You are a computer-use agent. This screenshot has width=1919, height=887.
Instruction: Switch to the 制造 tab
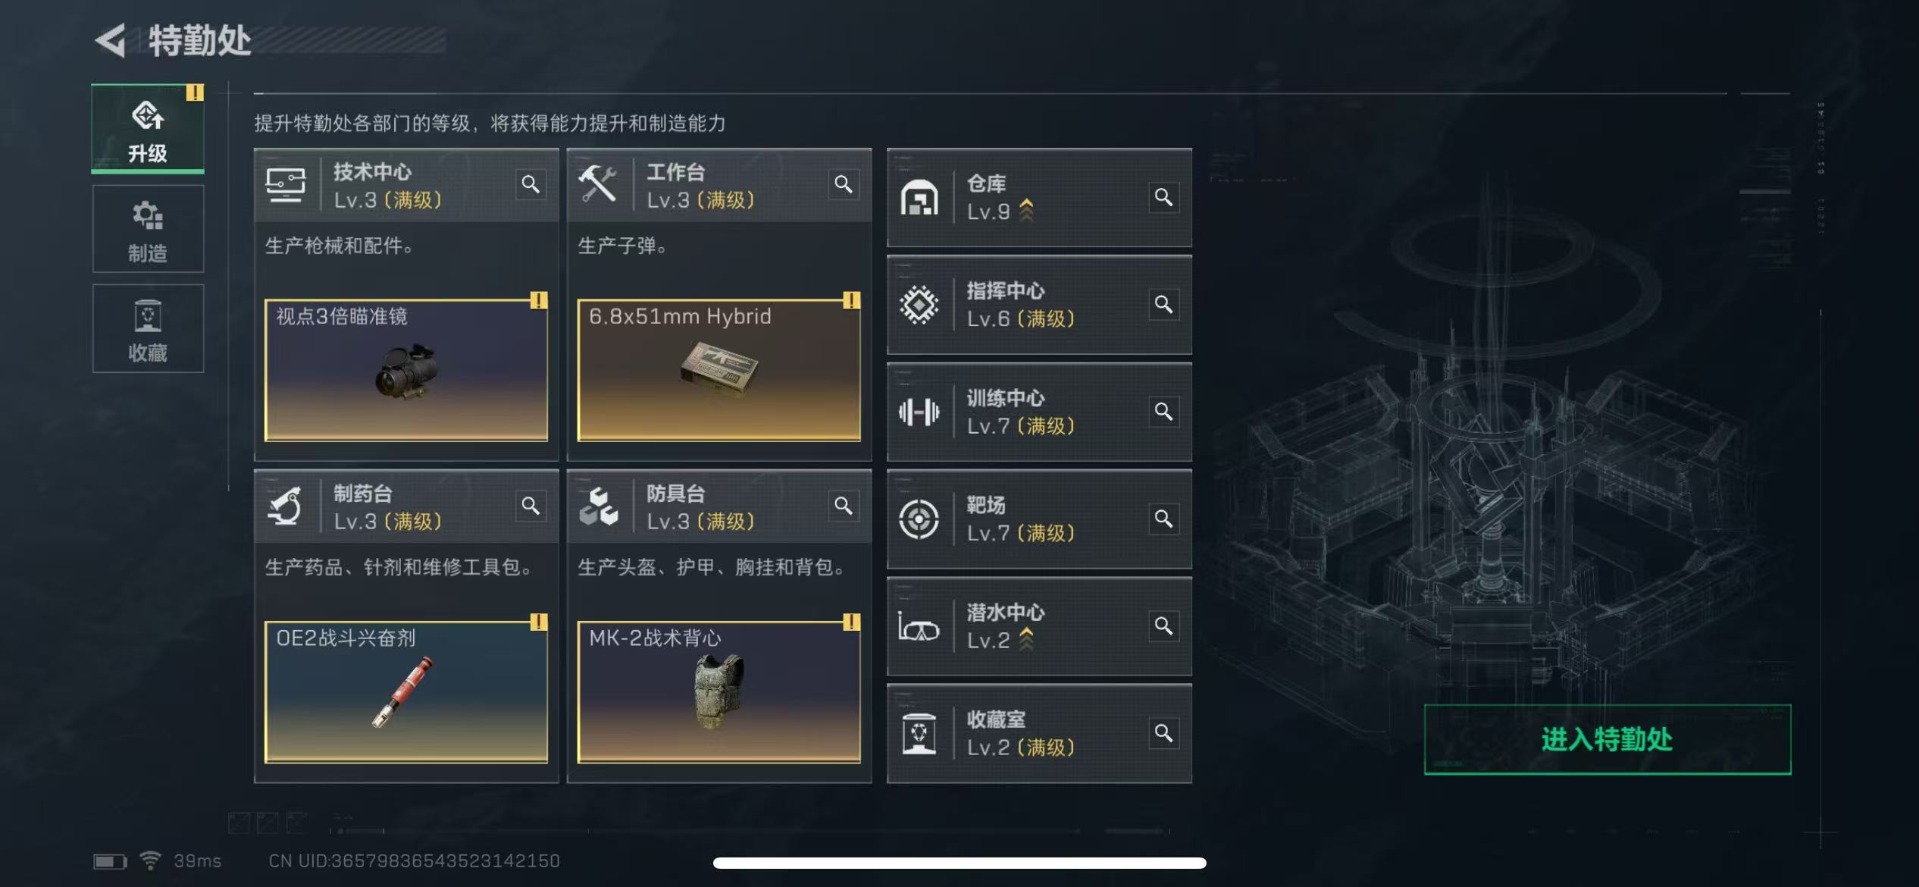(148, 229)
